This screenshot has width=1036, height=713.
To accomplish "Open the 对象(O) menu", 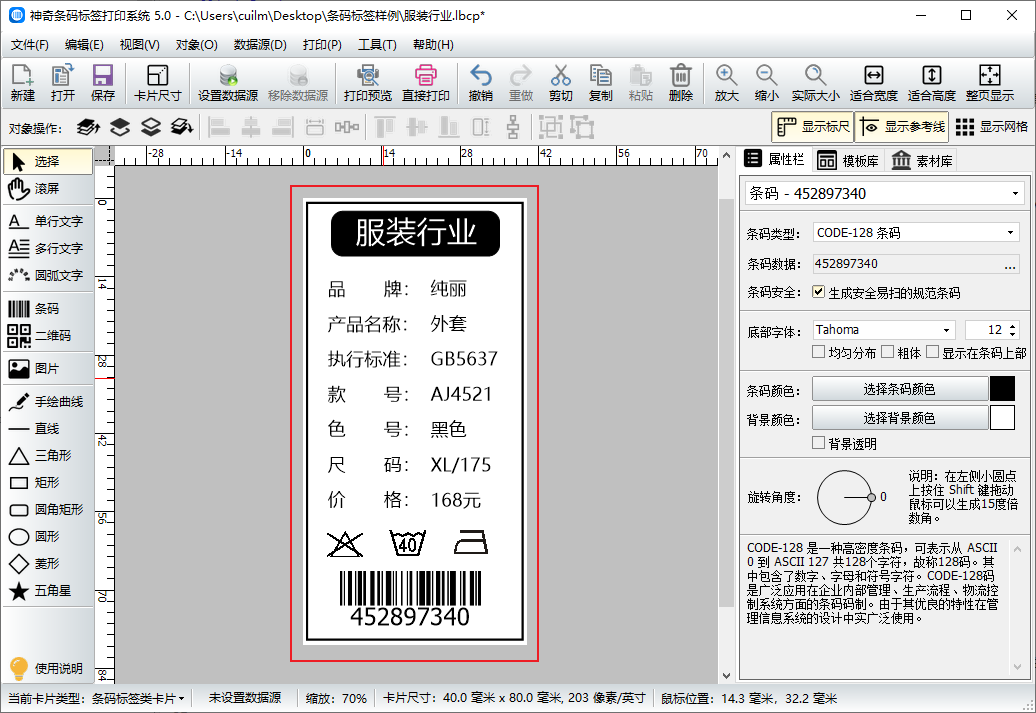I will point(196,45).
